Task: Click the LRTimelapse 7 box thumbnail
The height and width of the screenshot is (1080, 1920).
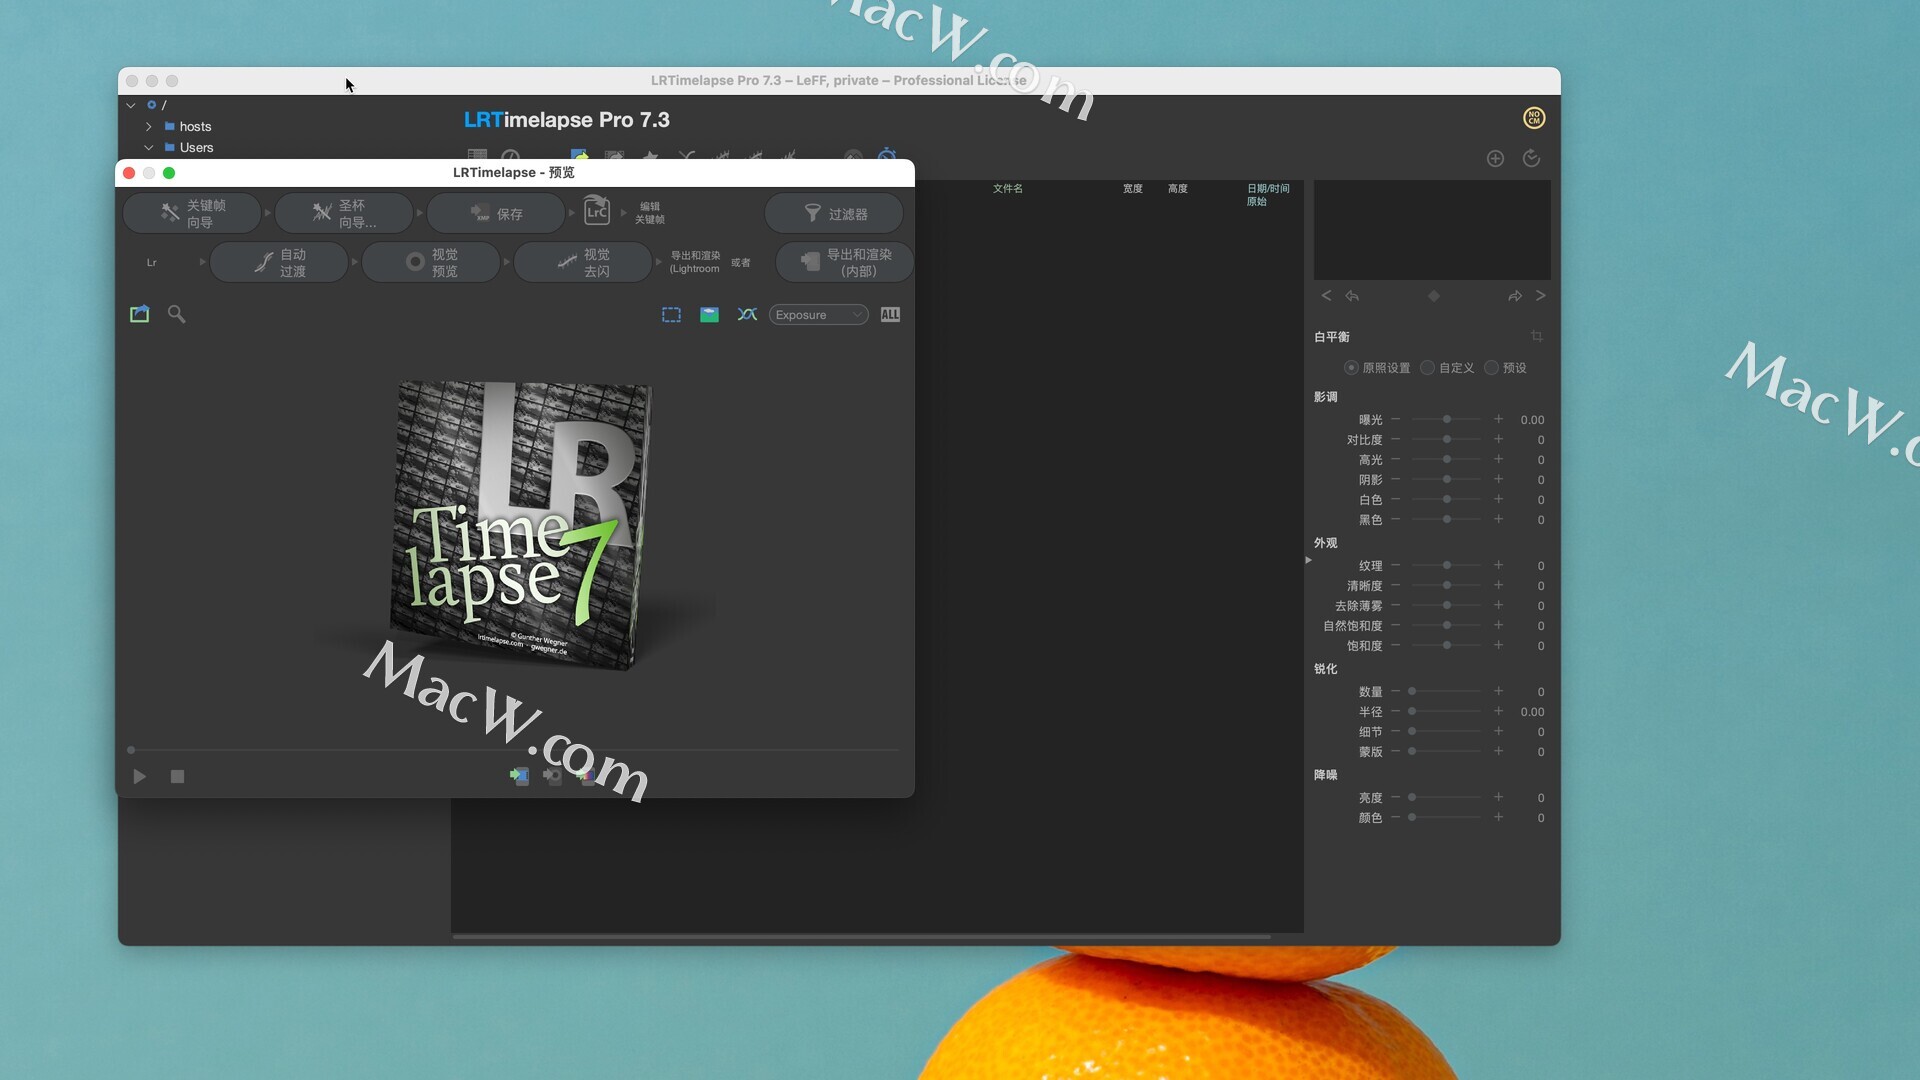Action: point(520,525)
